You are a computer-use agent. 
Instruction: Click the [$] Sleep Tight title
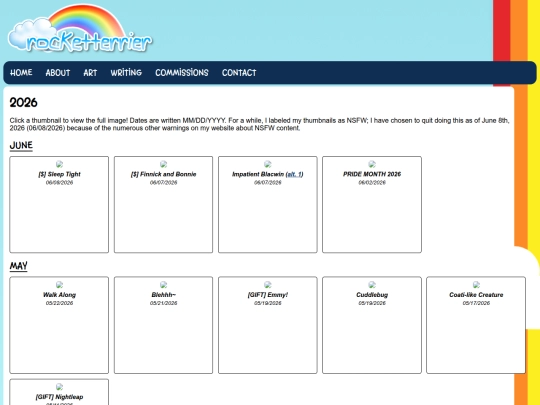(59, 174)
